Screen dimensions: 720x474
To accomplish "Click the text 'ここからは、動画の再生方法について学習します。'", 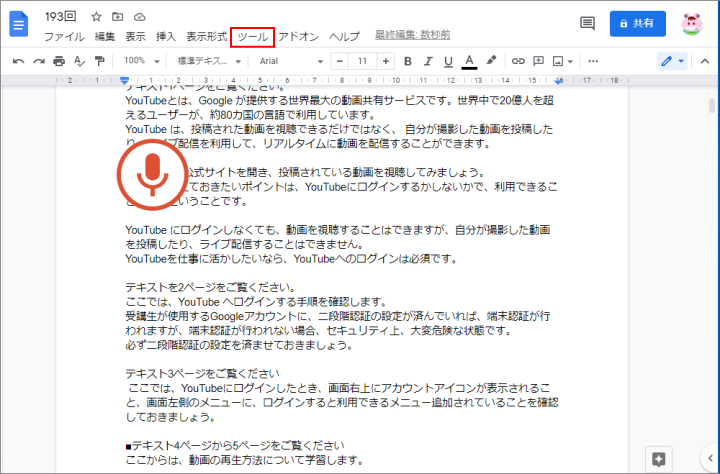I will [245, 460].
